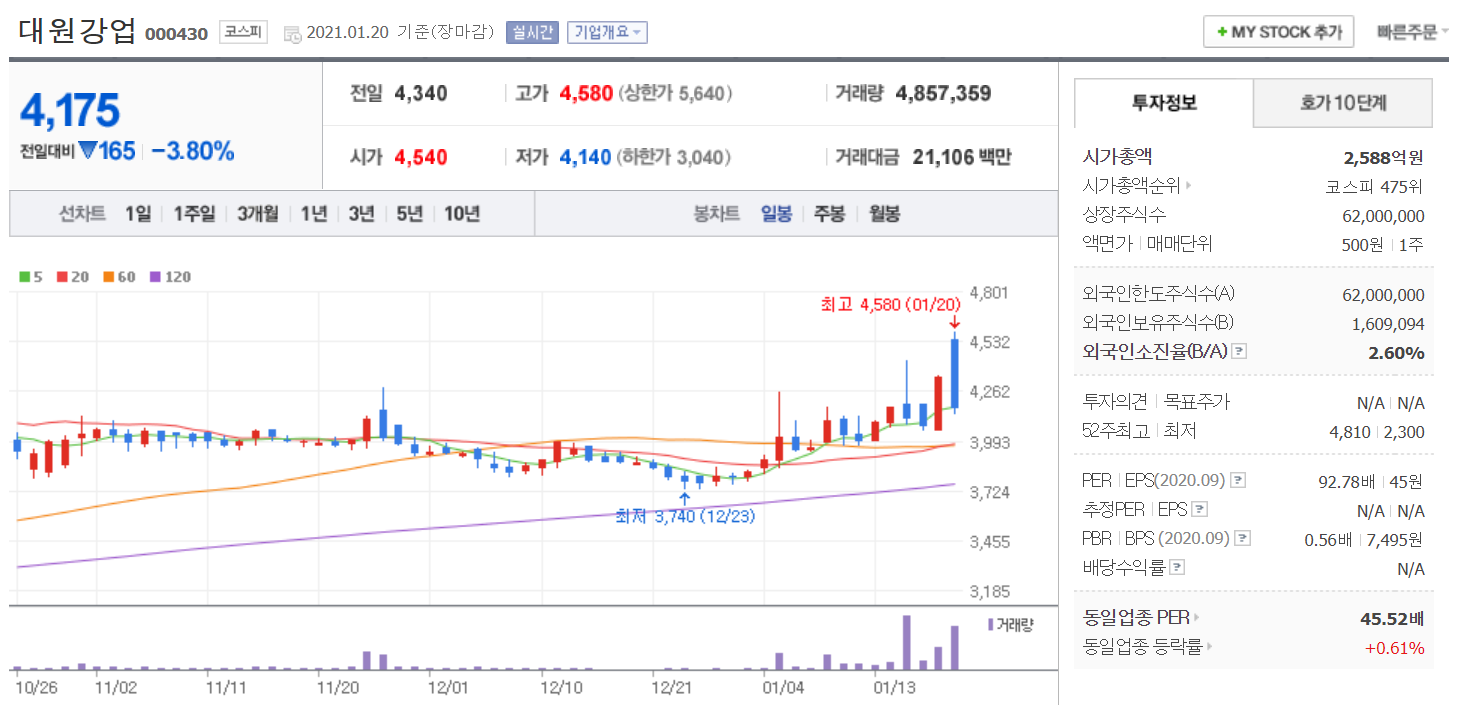1461x705 pixels.
Task: Expand the 기업개요 dropdown
Action: pyautogui.click(x=607, y=32)
